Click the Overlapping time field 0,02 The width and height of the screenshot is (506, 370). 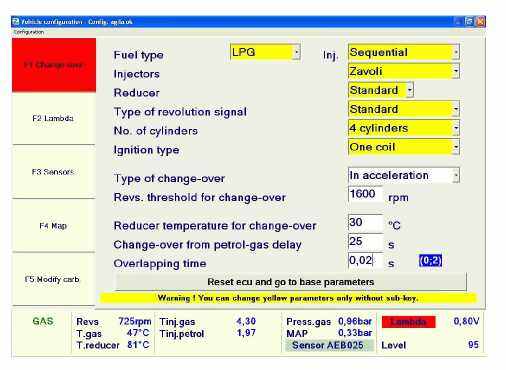(x=365, y=260)
